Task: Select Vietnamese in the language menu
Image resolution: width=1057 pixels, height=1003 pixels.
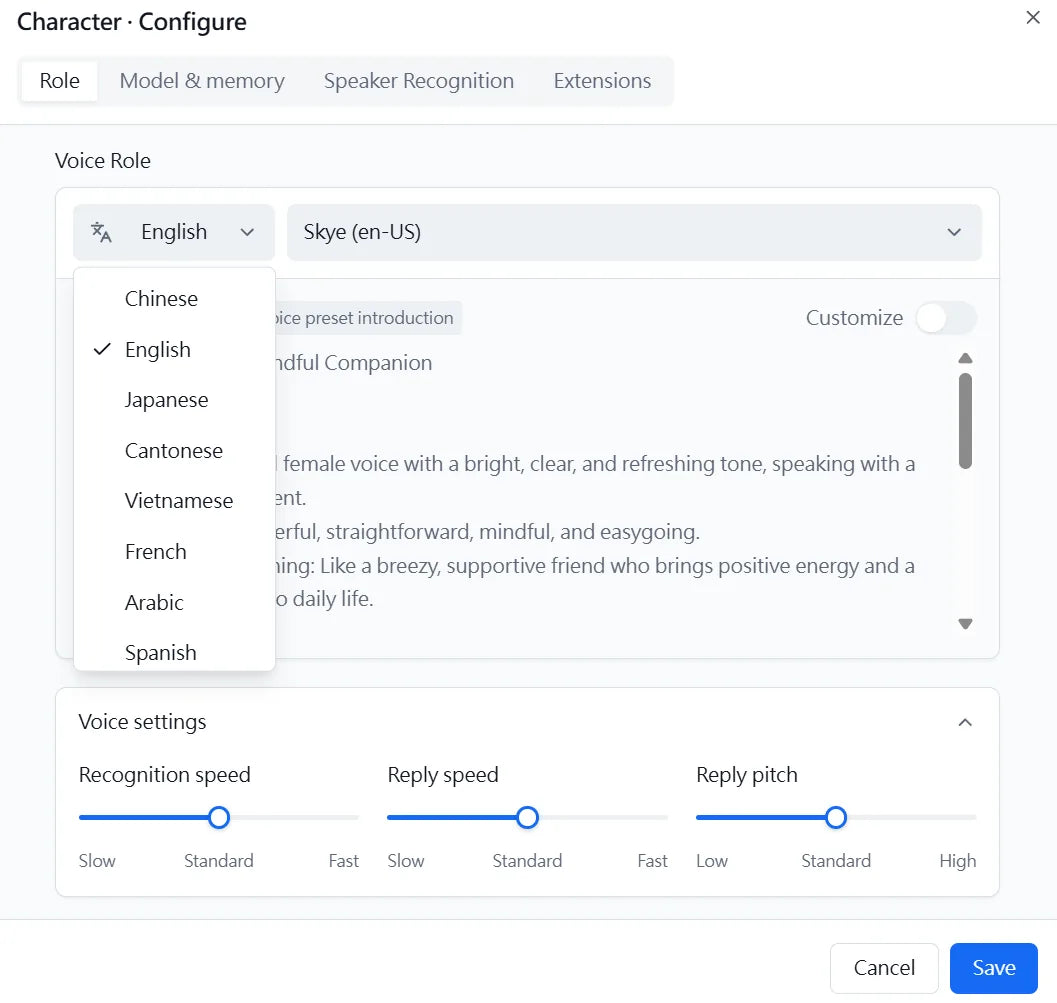Action: tap(174, 501)
